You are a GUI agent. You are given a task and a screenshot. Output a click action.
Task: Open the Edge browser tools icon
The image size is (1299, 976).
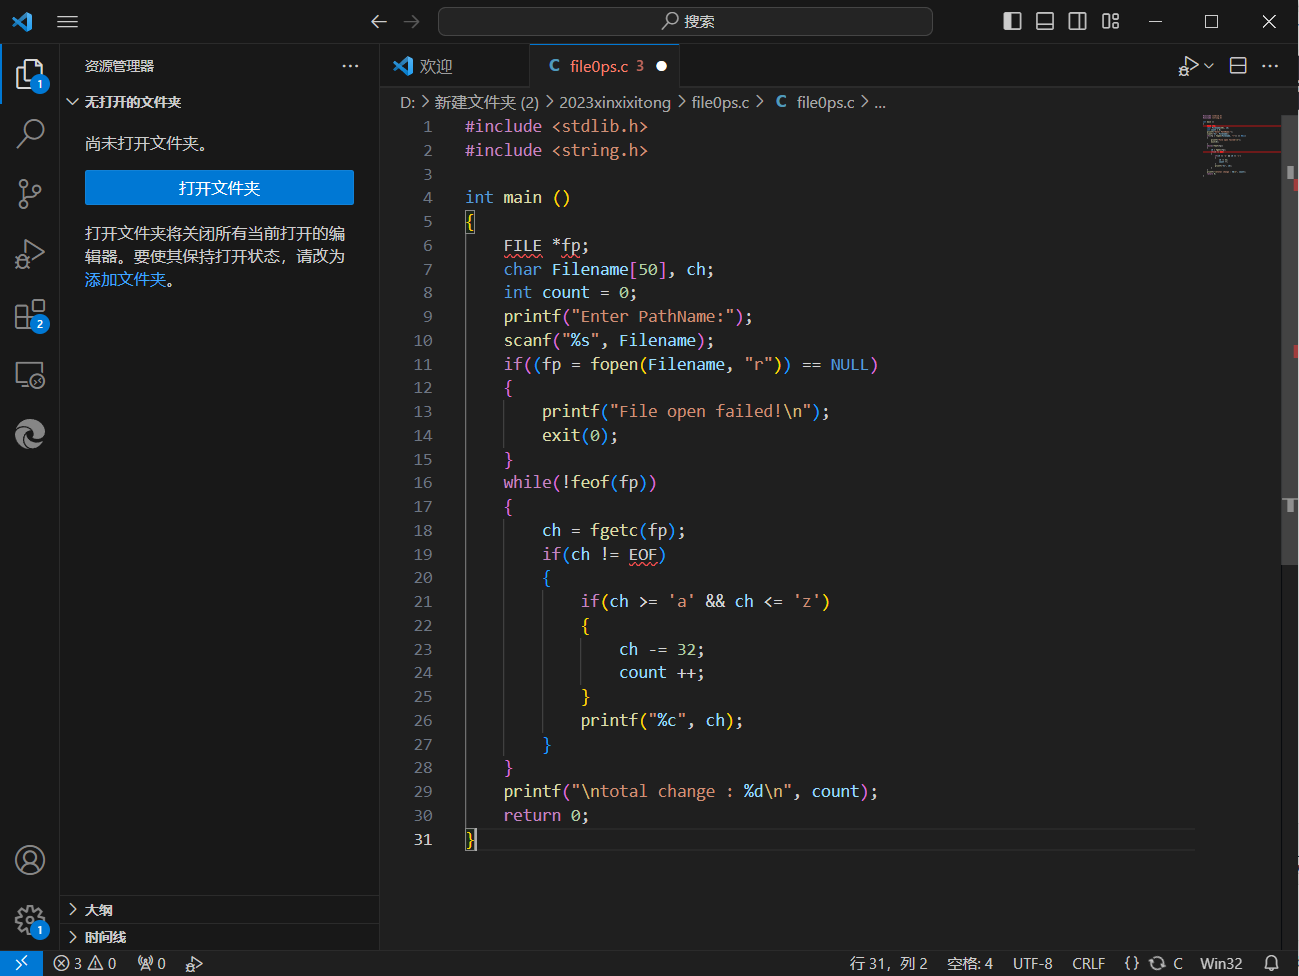pyautogui.click(x=30, y=434)
